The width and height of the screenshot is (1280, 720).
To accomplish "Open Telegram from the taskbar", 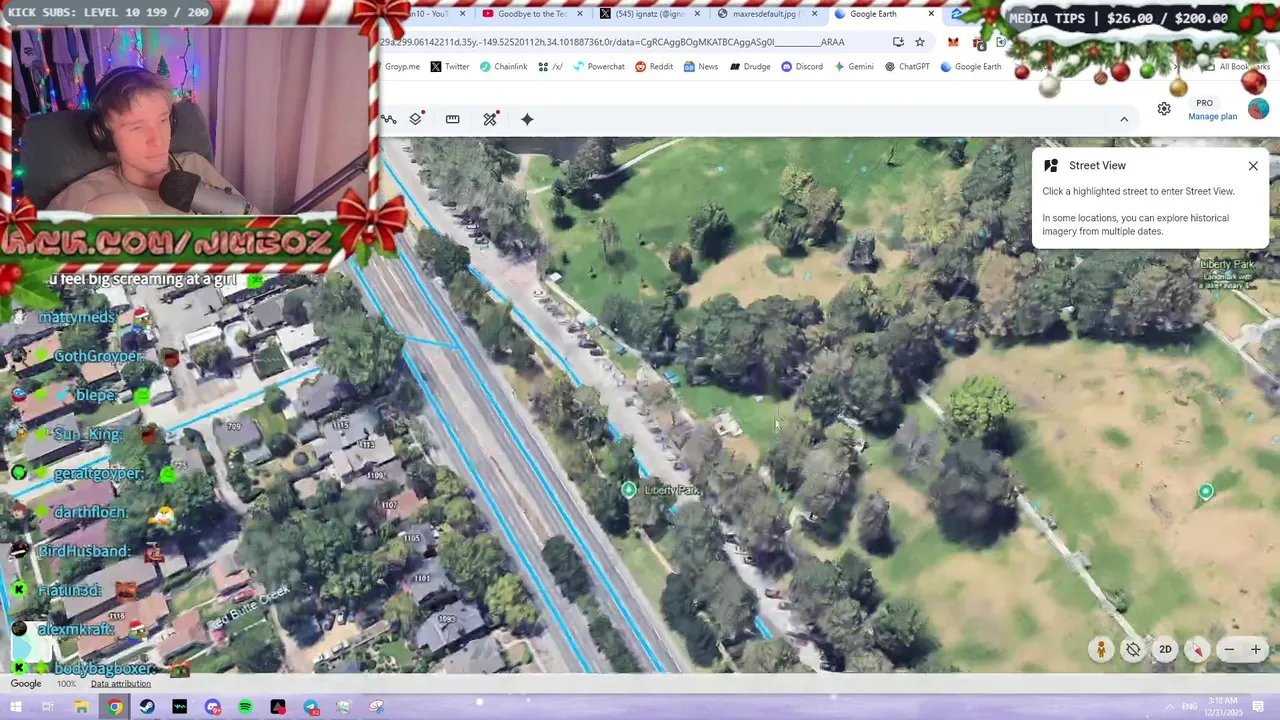I will tap(311, 707).
